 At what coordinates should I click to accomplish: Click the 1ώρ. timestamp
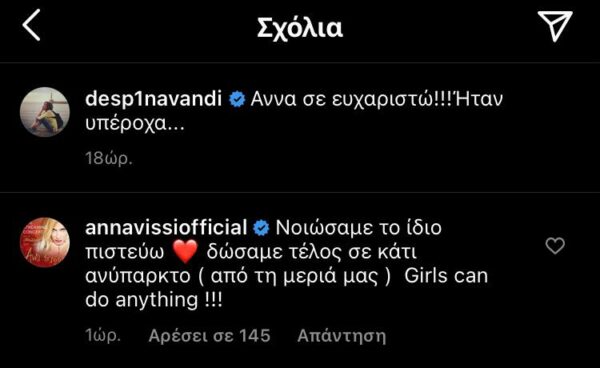[103, 335]
